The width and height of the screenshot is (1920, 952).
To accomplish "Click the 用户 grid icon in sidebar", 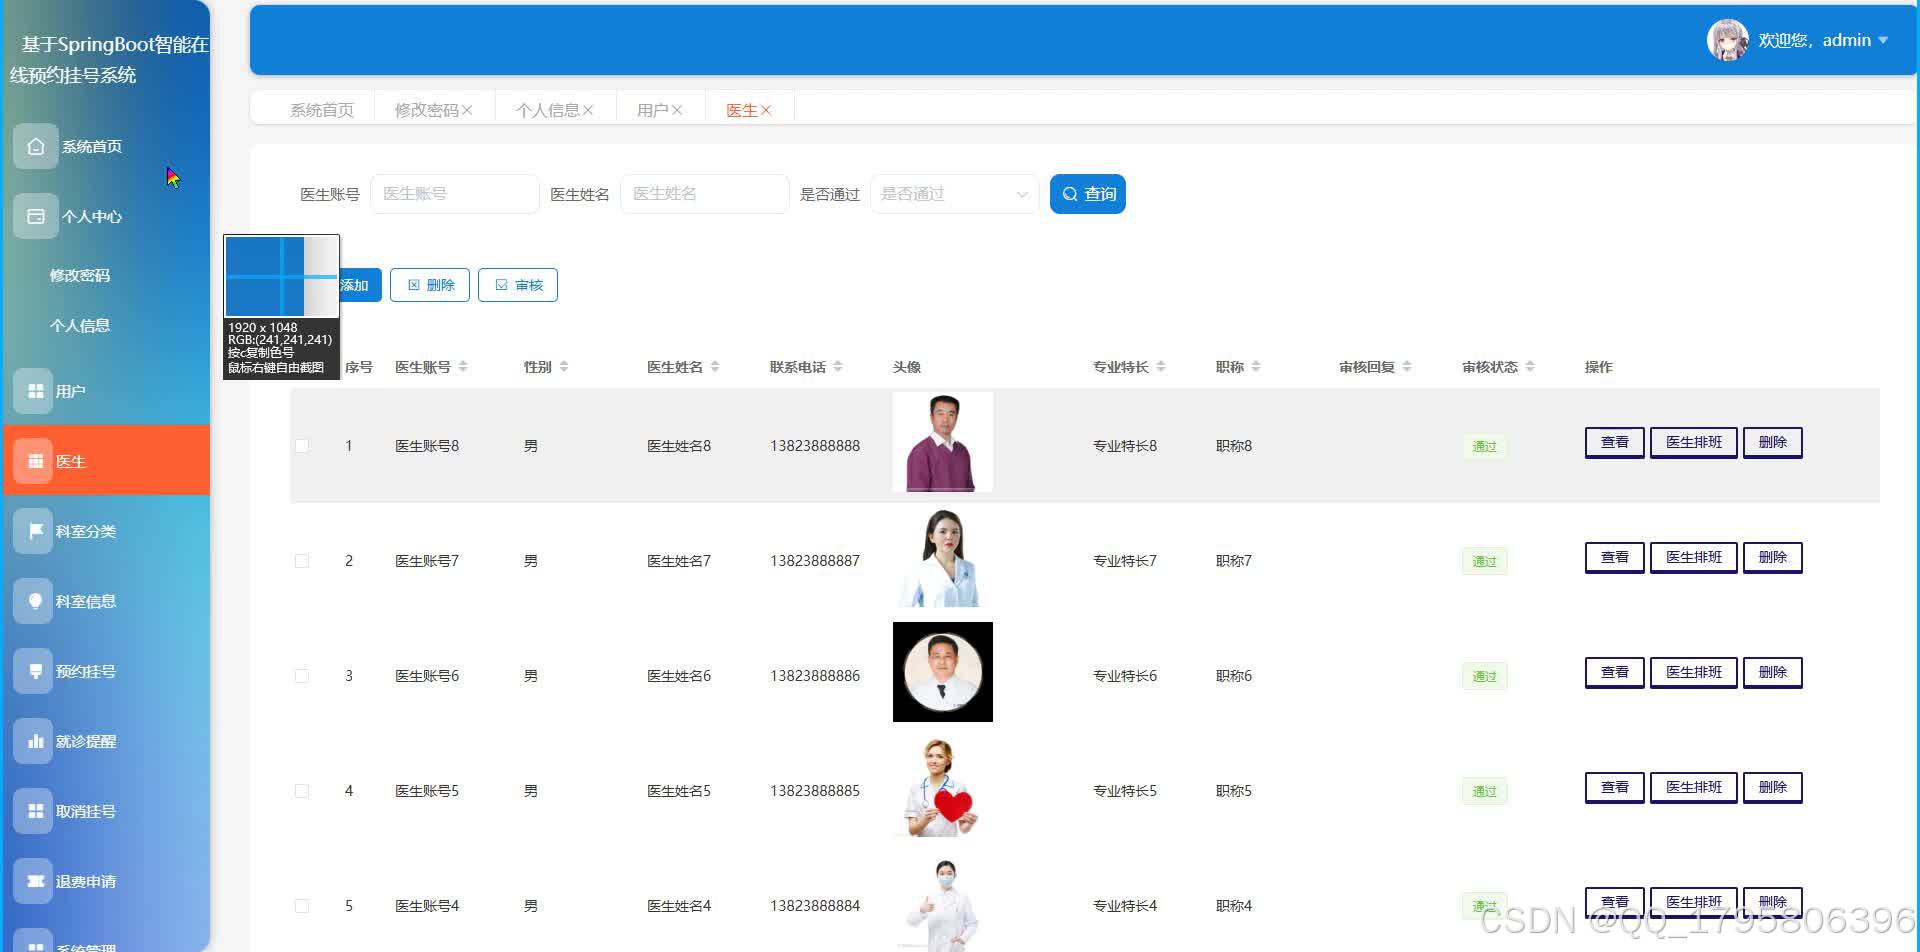I will 35,391.
